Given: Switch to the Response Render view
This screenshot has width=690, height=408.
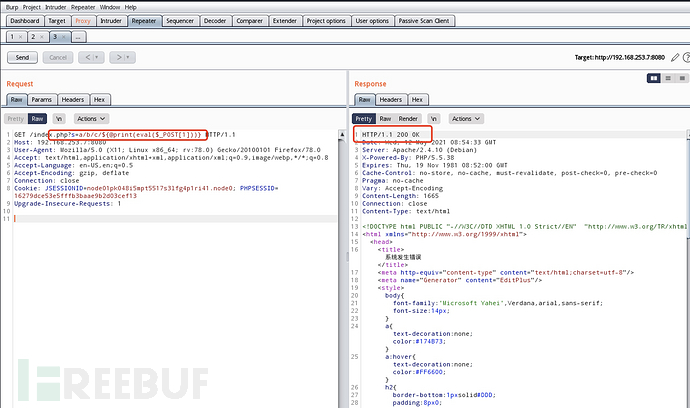Looking at the screenshot, I should click(x=411, y=118).
